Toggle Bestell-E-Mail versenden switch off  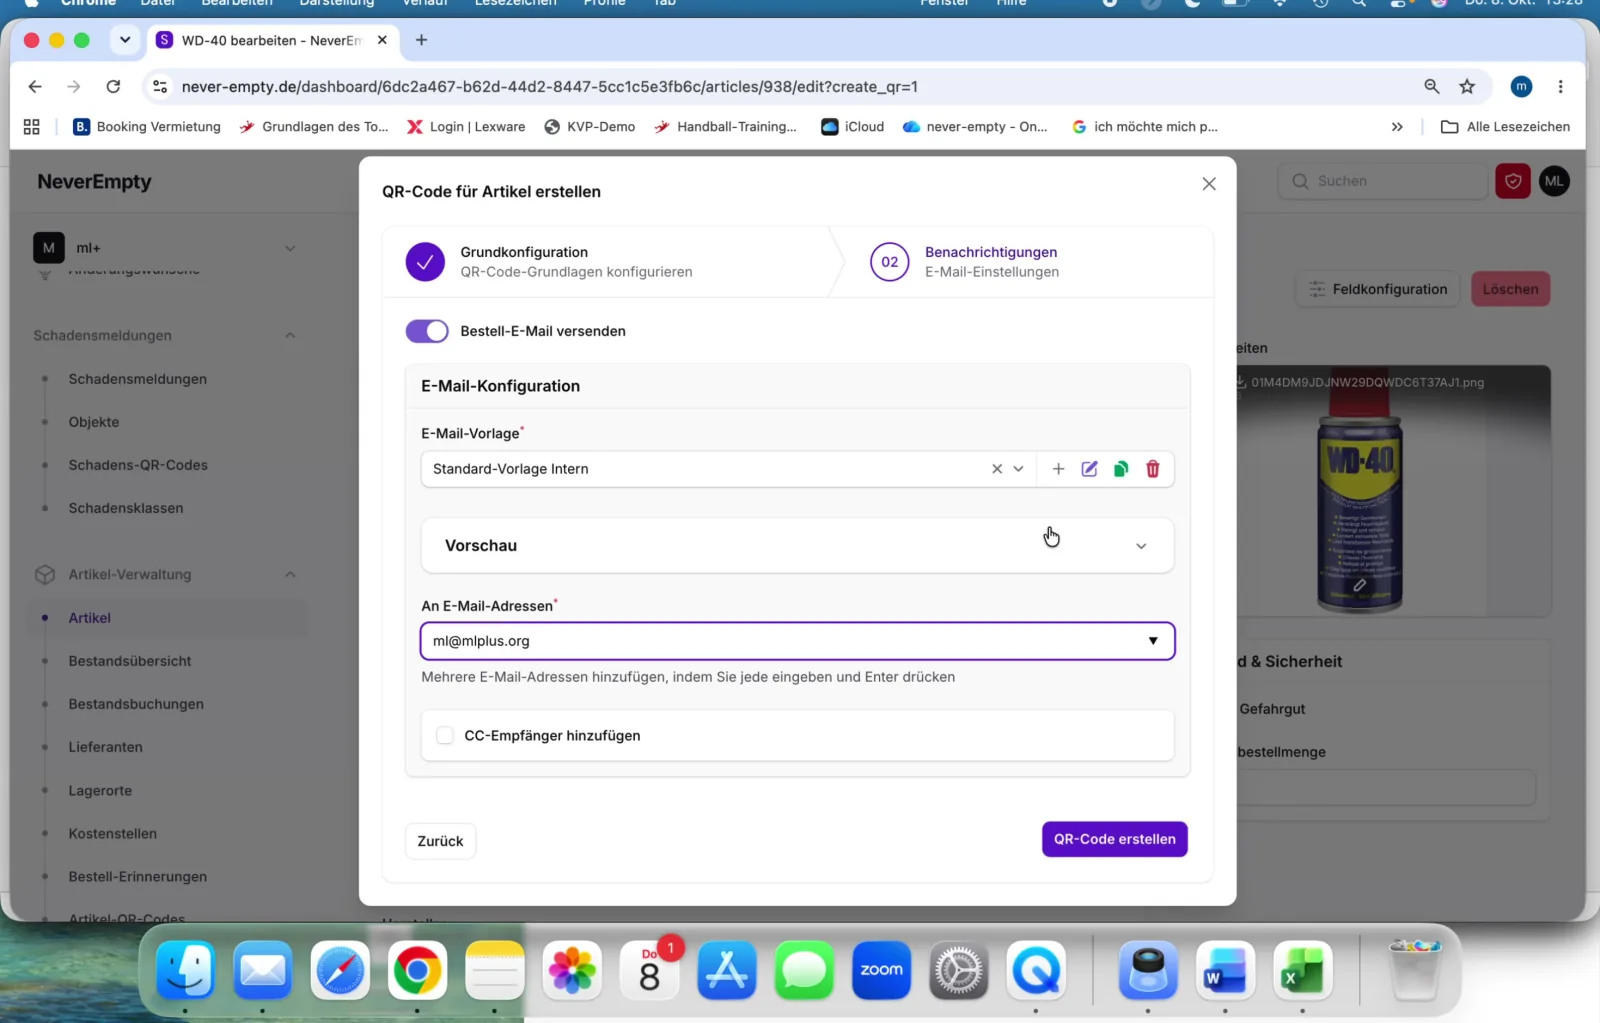427,331
